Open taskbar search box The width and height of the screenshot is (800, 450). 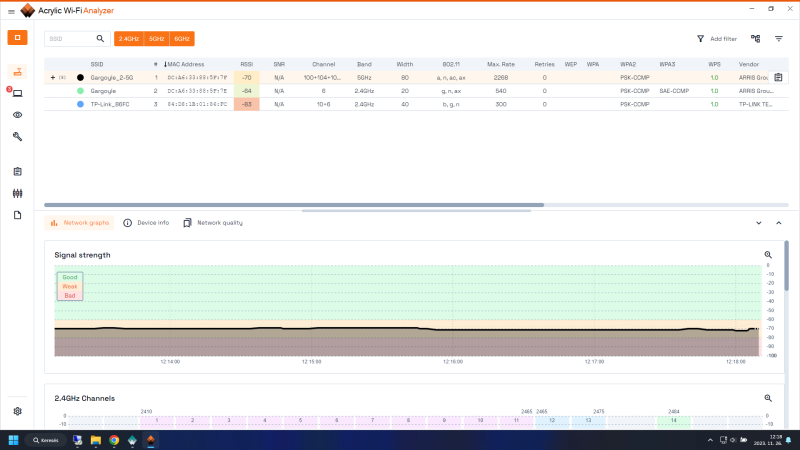coord(46,440)
